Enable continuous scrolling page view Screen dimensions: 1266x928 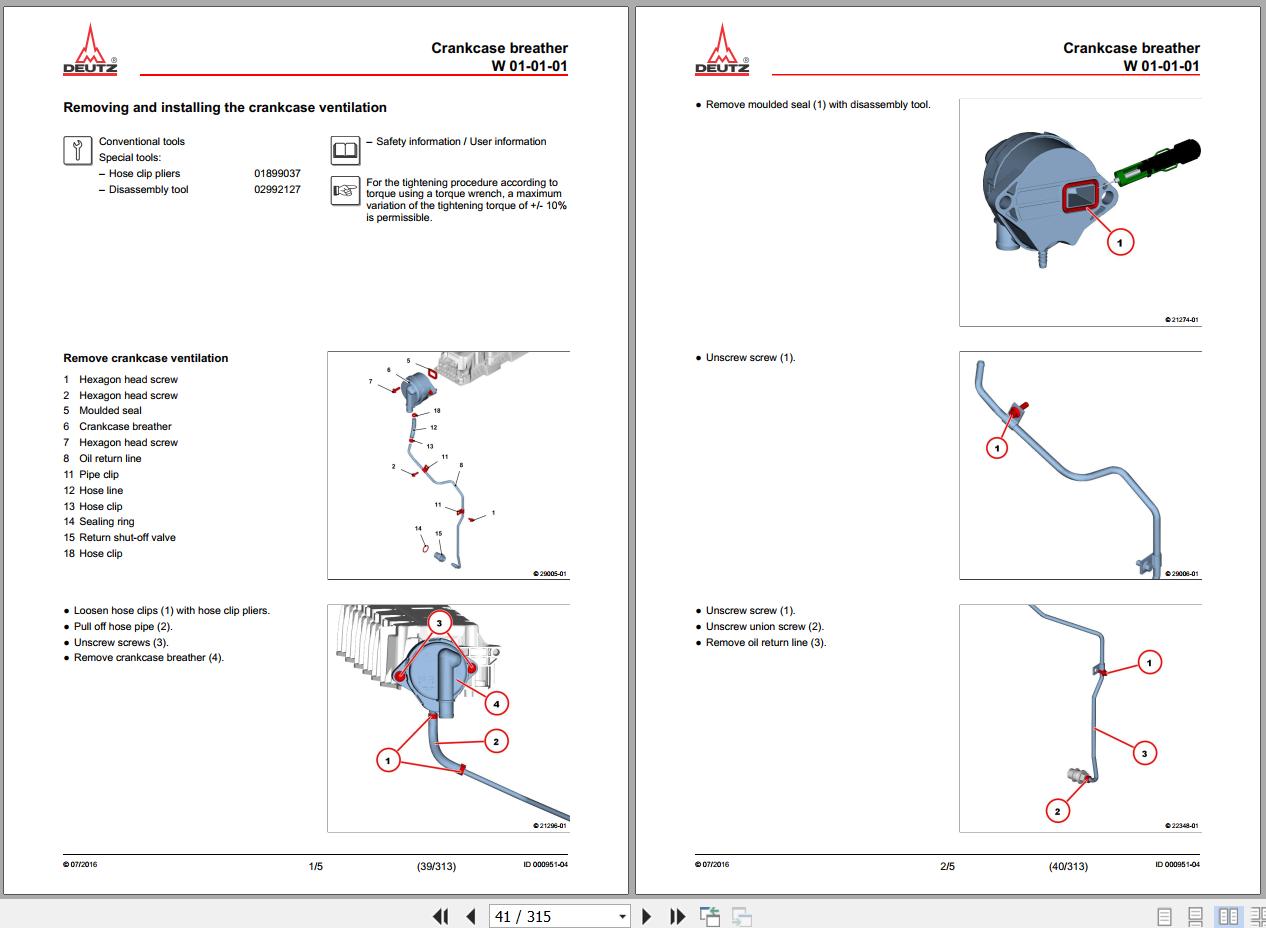click(x=1195, y=916)
